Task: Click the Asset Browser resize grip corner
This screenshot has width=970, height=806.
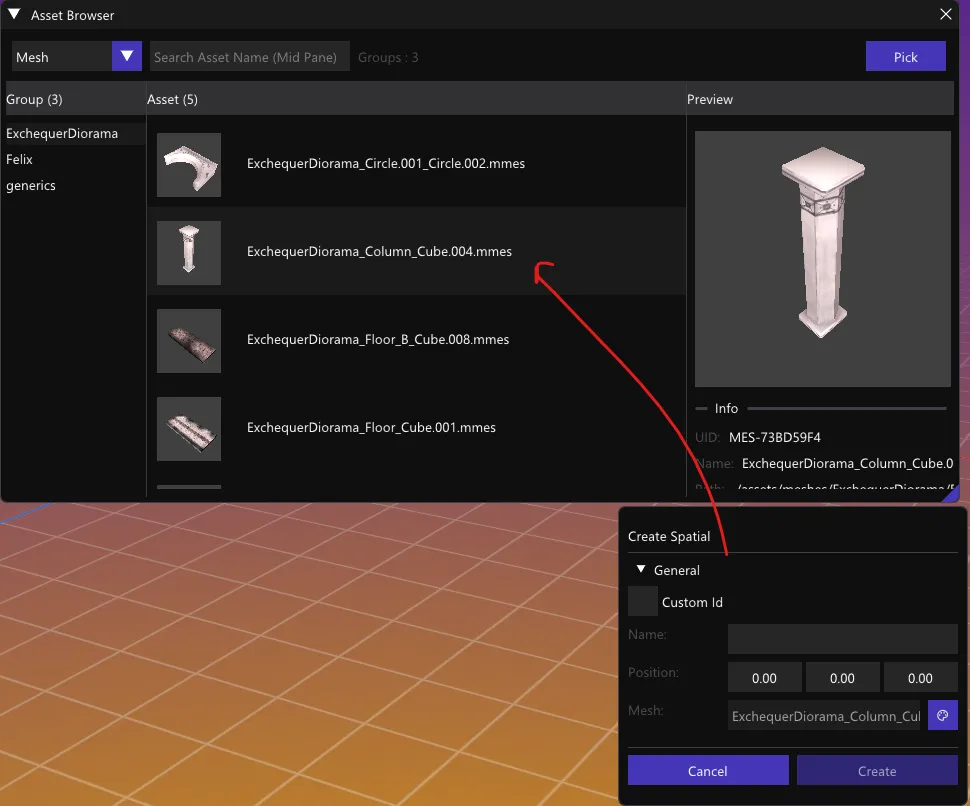Action: click(951, 494)
